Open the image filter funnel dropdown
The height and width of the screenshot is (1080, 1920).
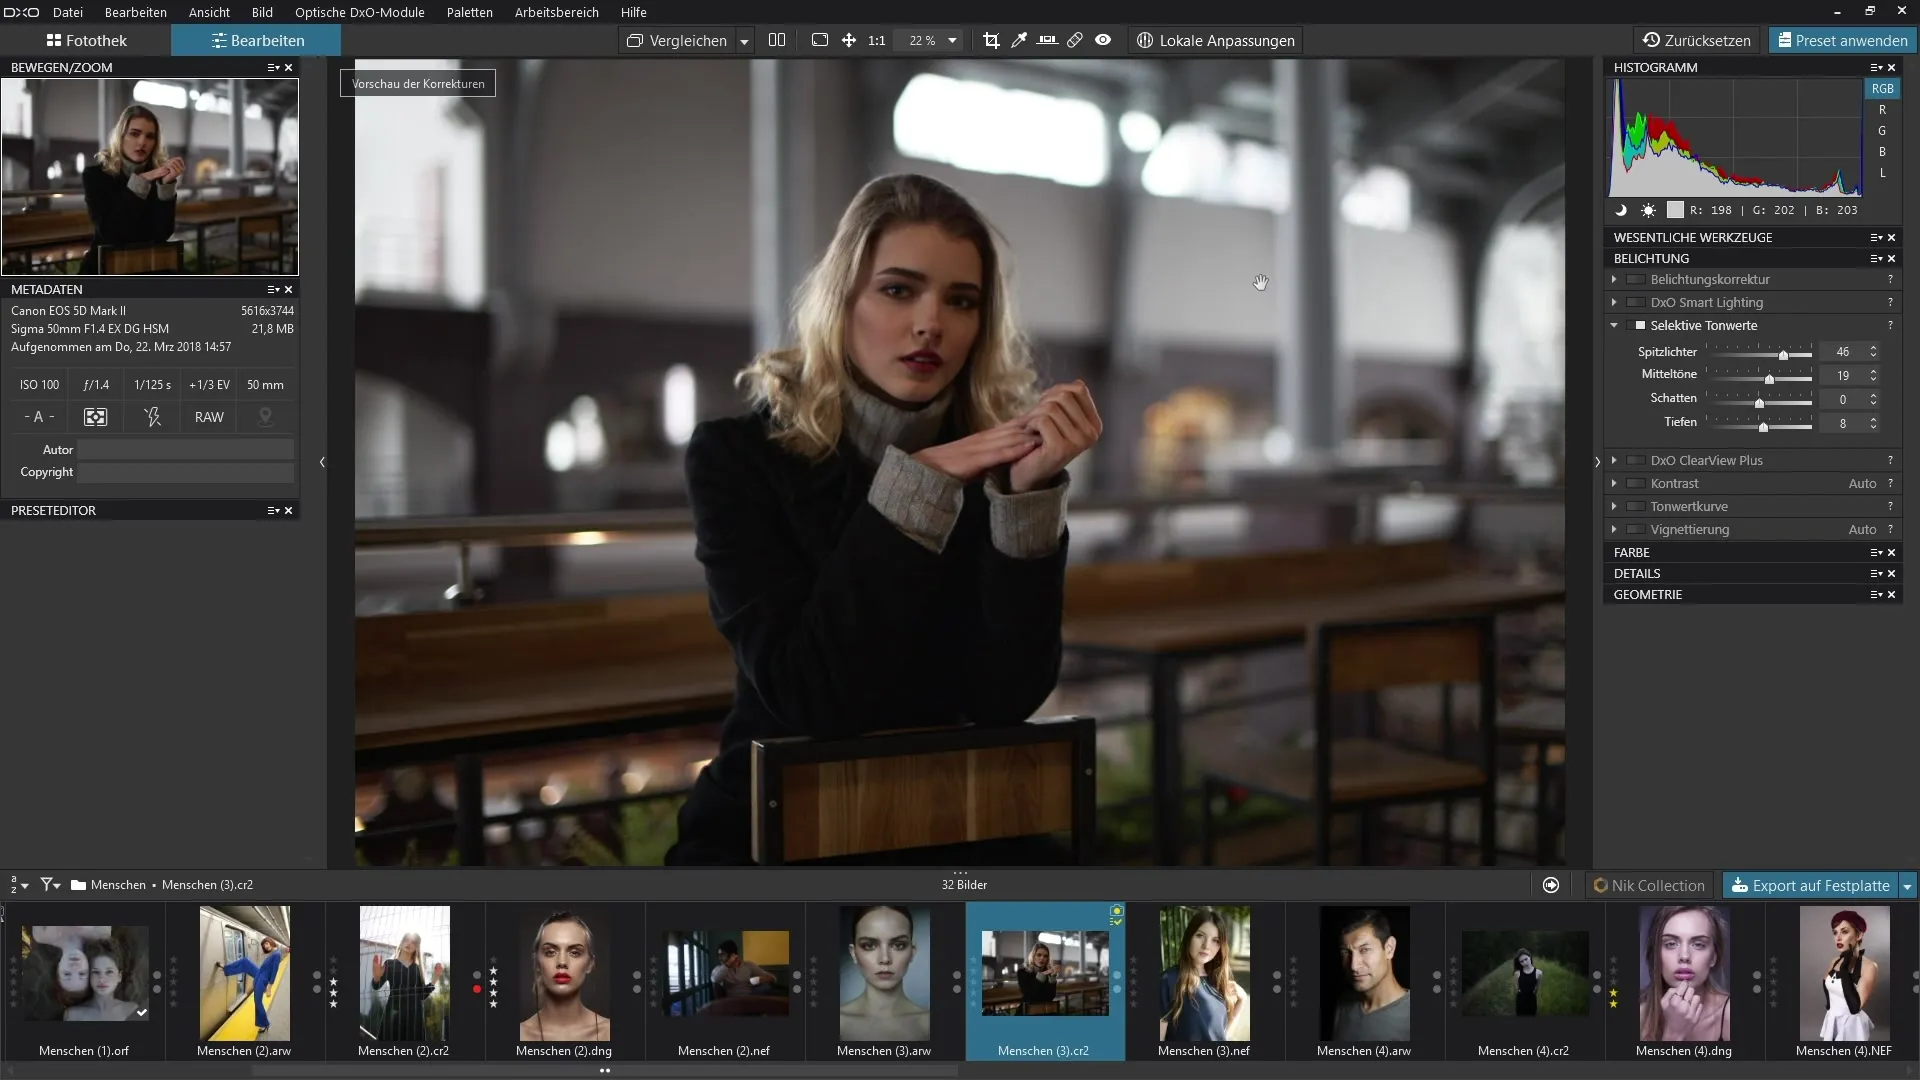[50, 885]
